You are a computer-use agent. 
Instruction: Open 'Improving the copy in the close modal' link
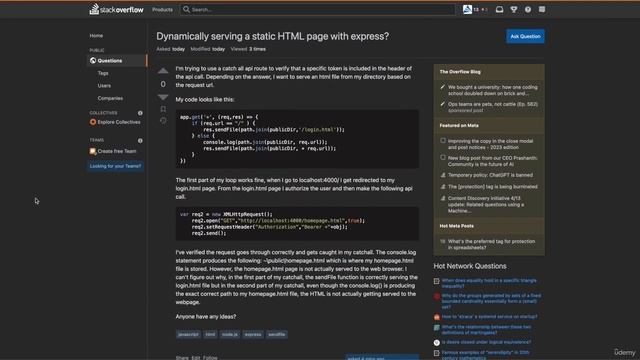(x=491, y=144)
